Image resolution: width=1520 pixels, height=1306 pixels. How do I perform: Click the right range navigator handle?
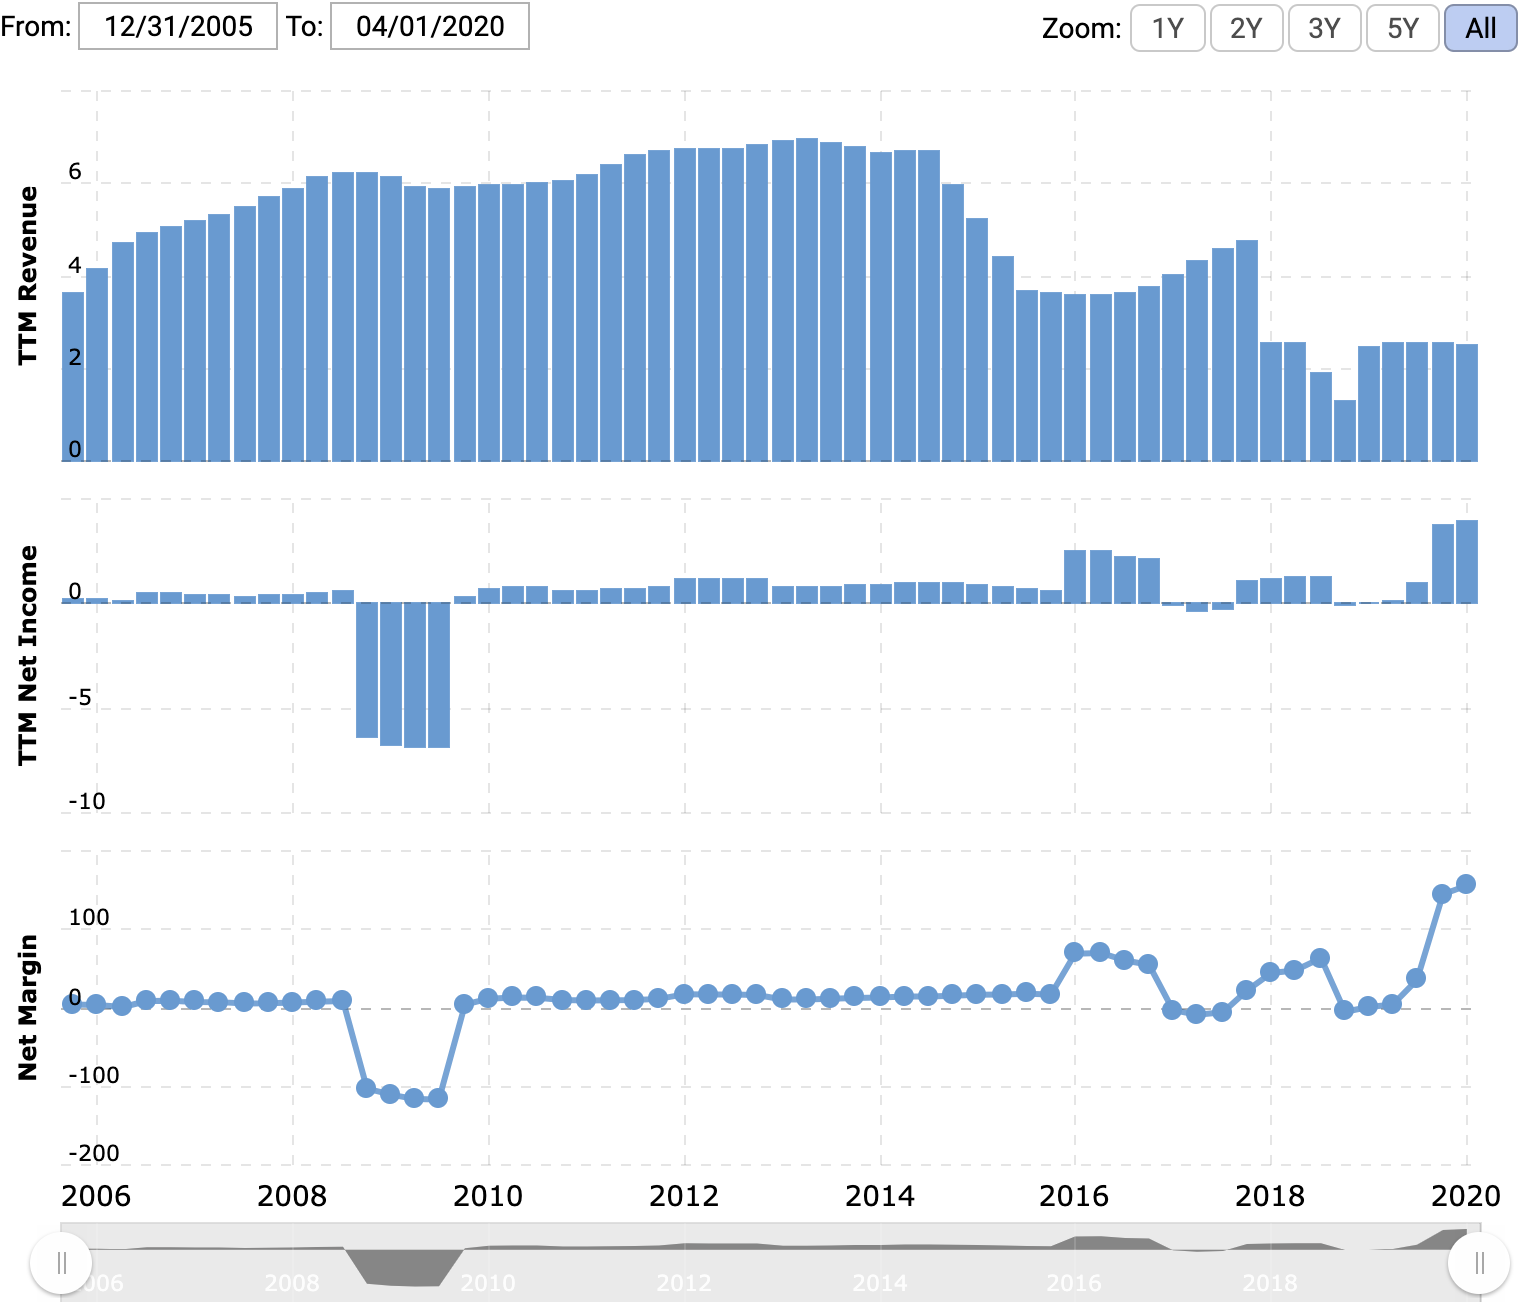tap(1480, 1263)
